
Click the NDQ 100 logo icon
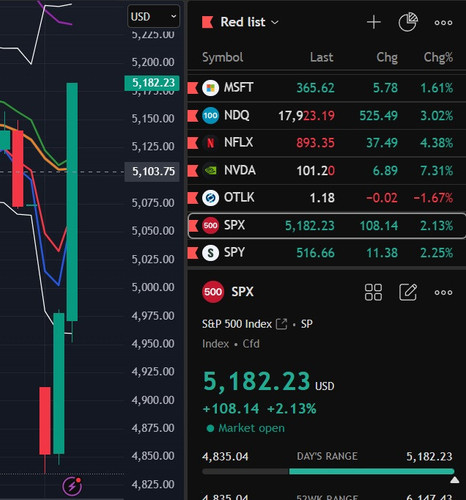(211, 116)
